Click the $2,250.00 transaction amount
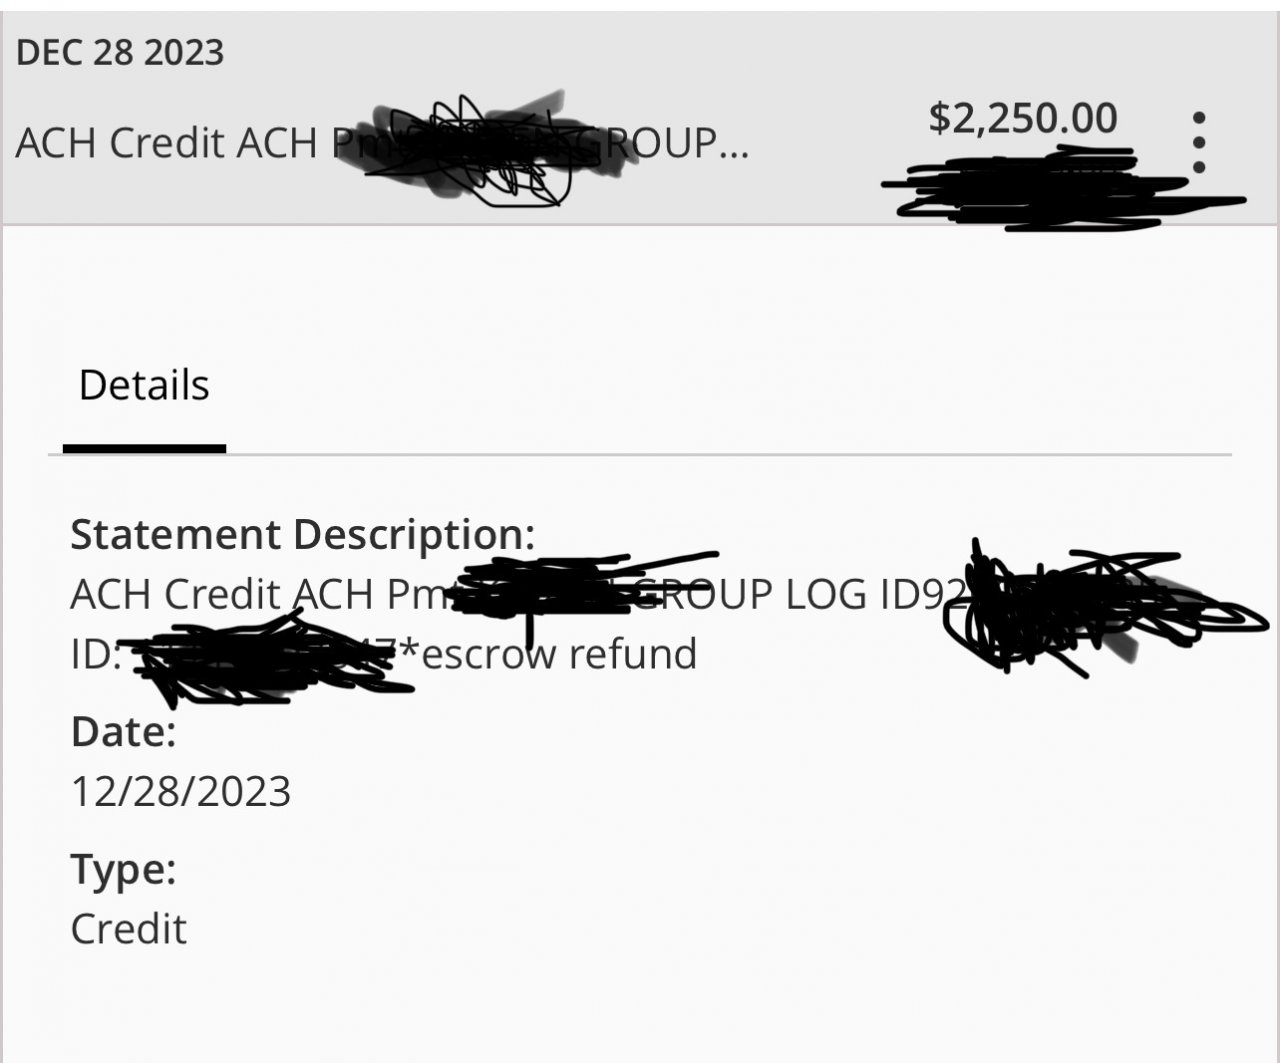 [x=1022, y=118]
